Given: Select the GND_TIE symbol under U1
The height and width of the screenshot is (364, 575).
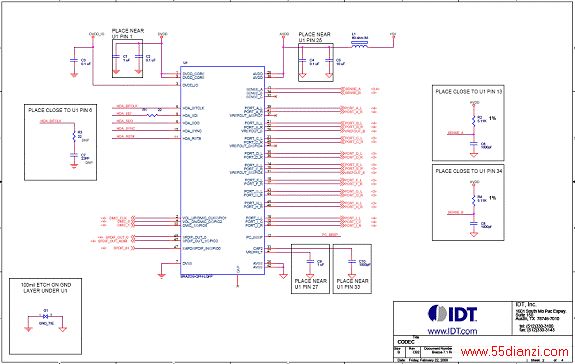Looking at the screenshot, I should [45, 316].
